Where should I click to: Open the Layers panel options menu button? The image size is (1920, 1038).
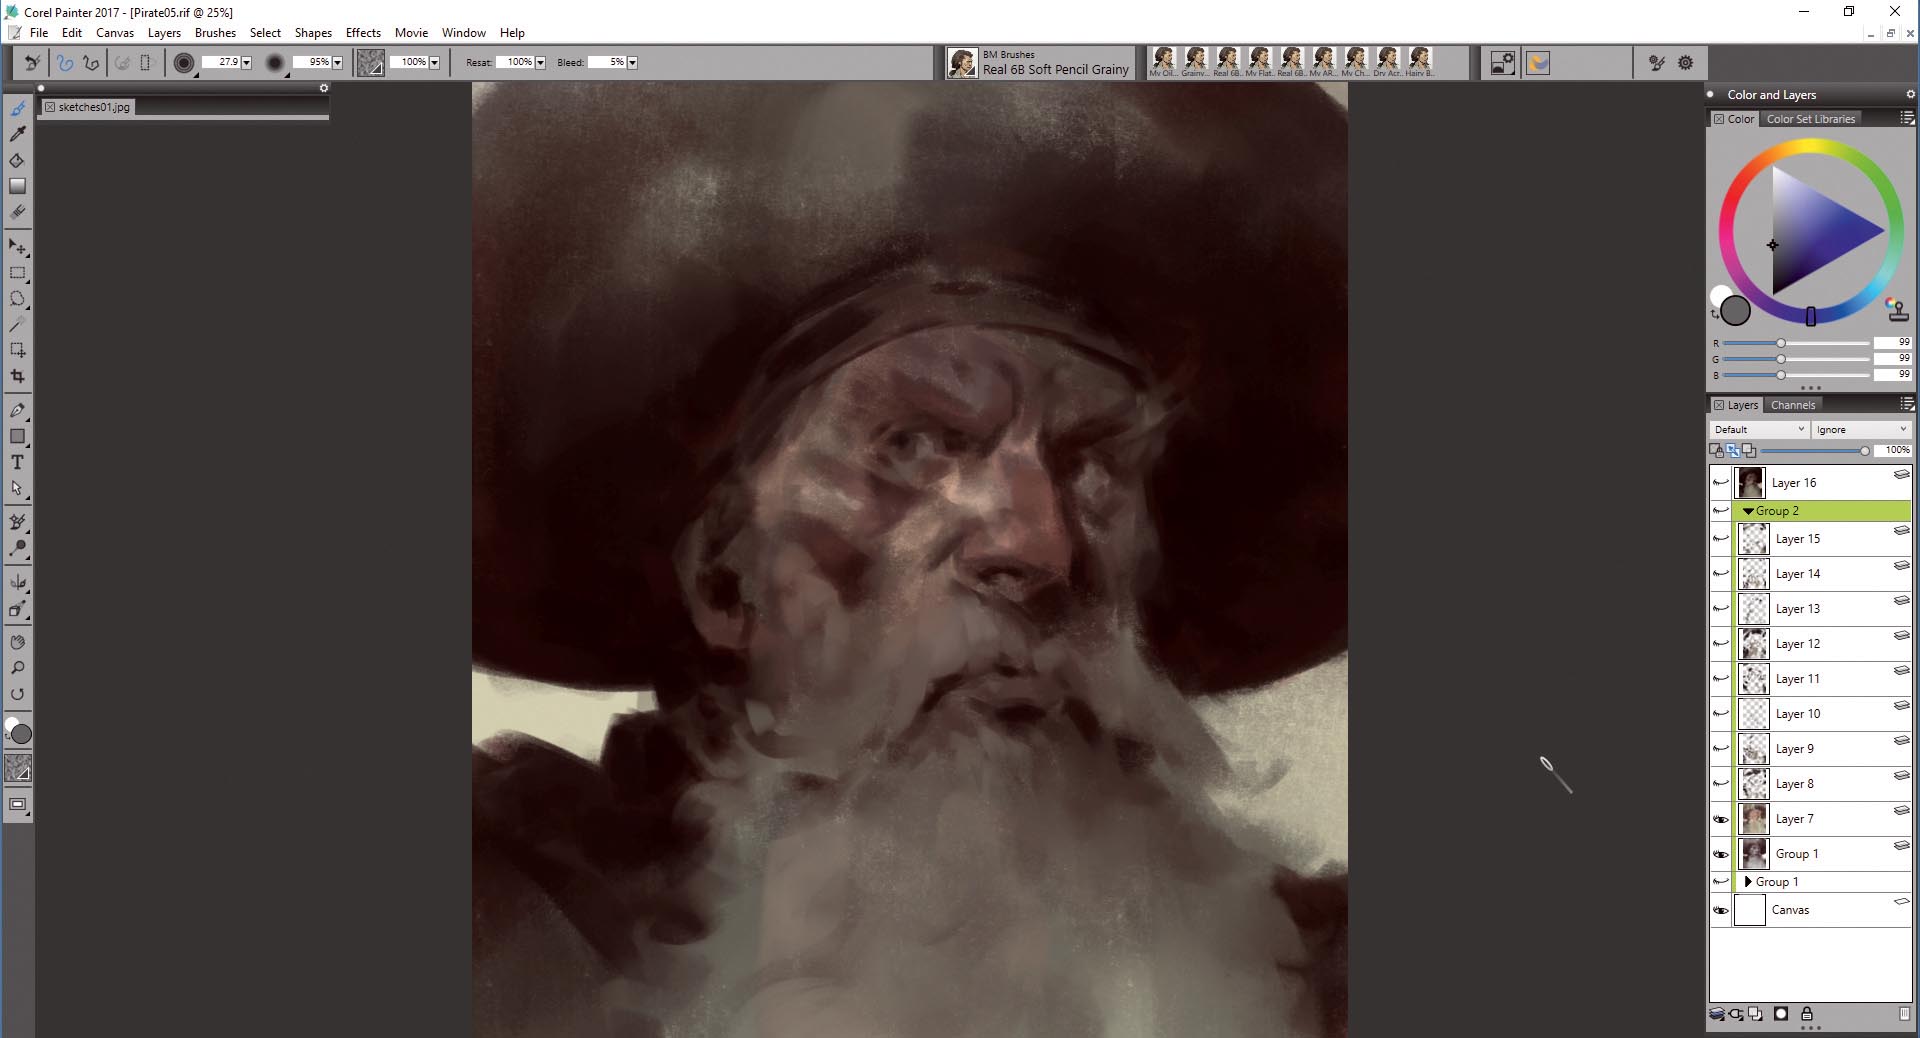[1906, 404]
